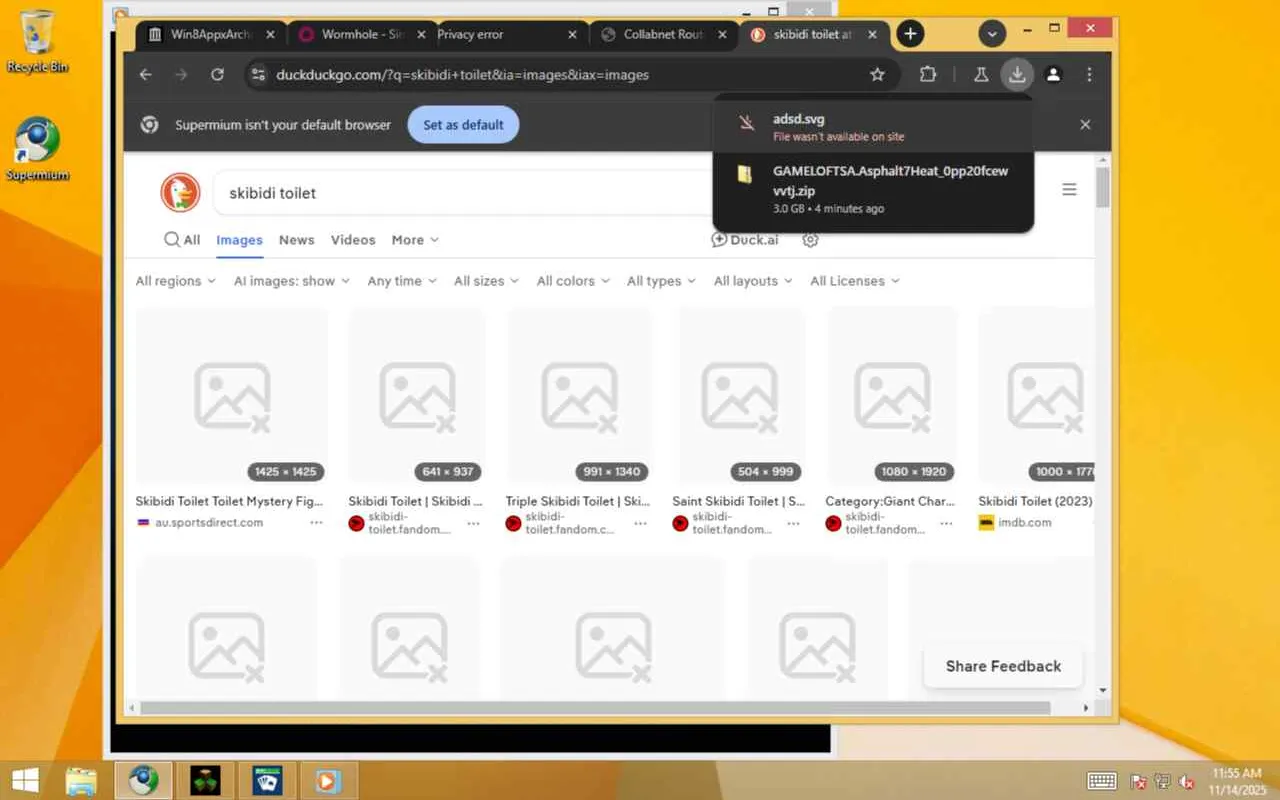1280x800 pixels.
Task: Open the 1425 × 1425 image thumbnail
Action: [x=231, y=396]
